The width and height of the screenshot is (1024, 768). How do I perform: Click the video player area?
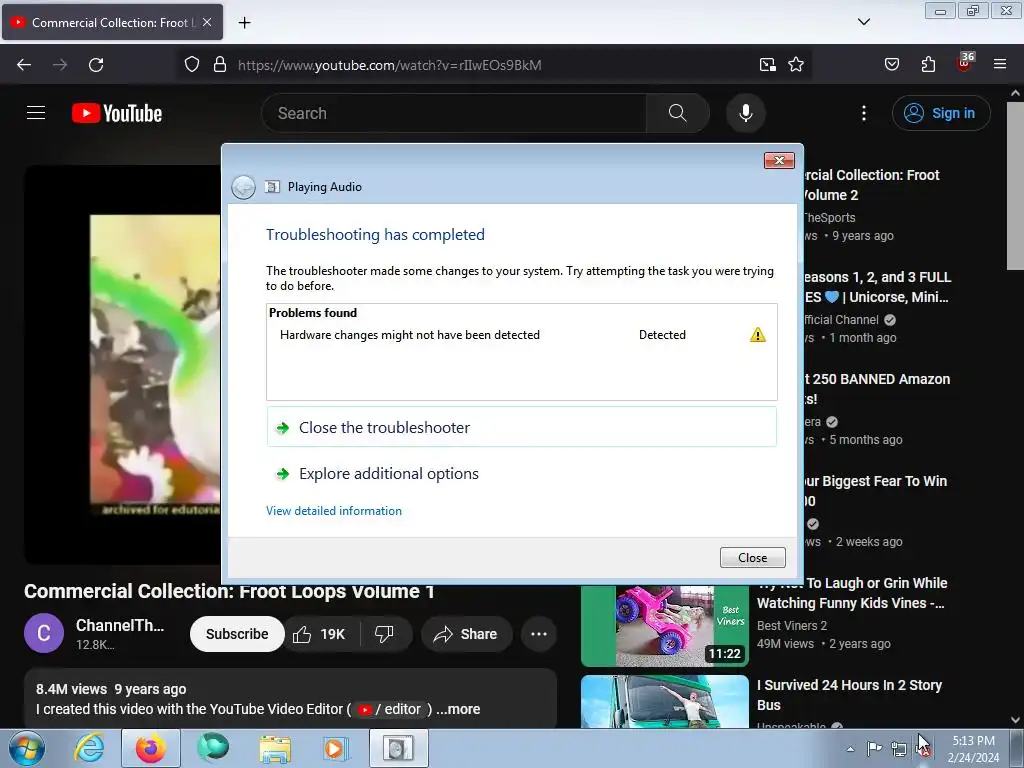(124, 364)
